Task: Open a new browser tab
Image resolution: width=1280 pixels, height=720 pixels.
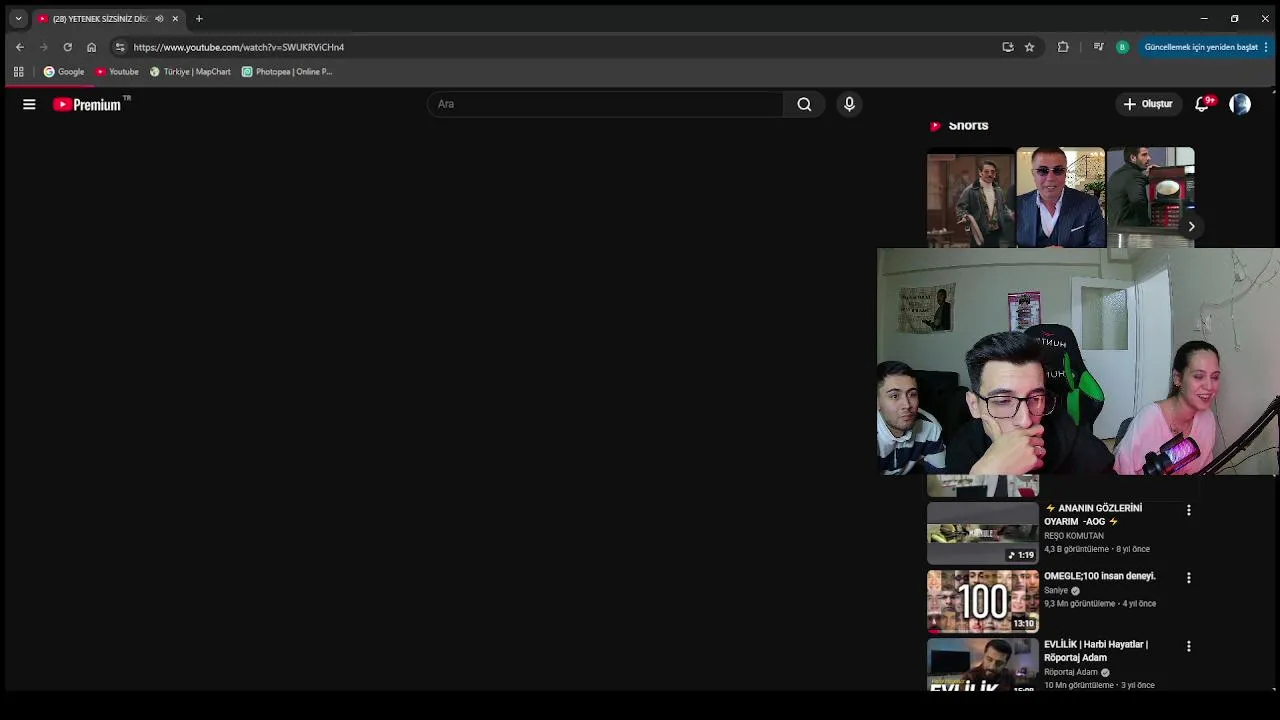Action: point(199,19)
